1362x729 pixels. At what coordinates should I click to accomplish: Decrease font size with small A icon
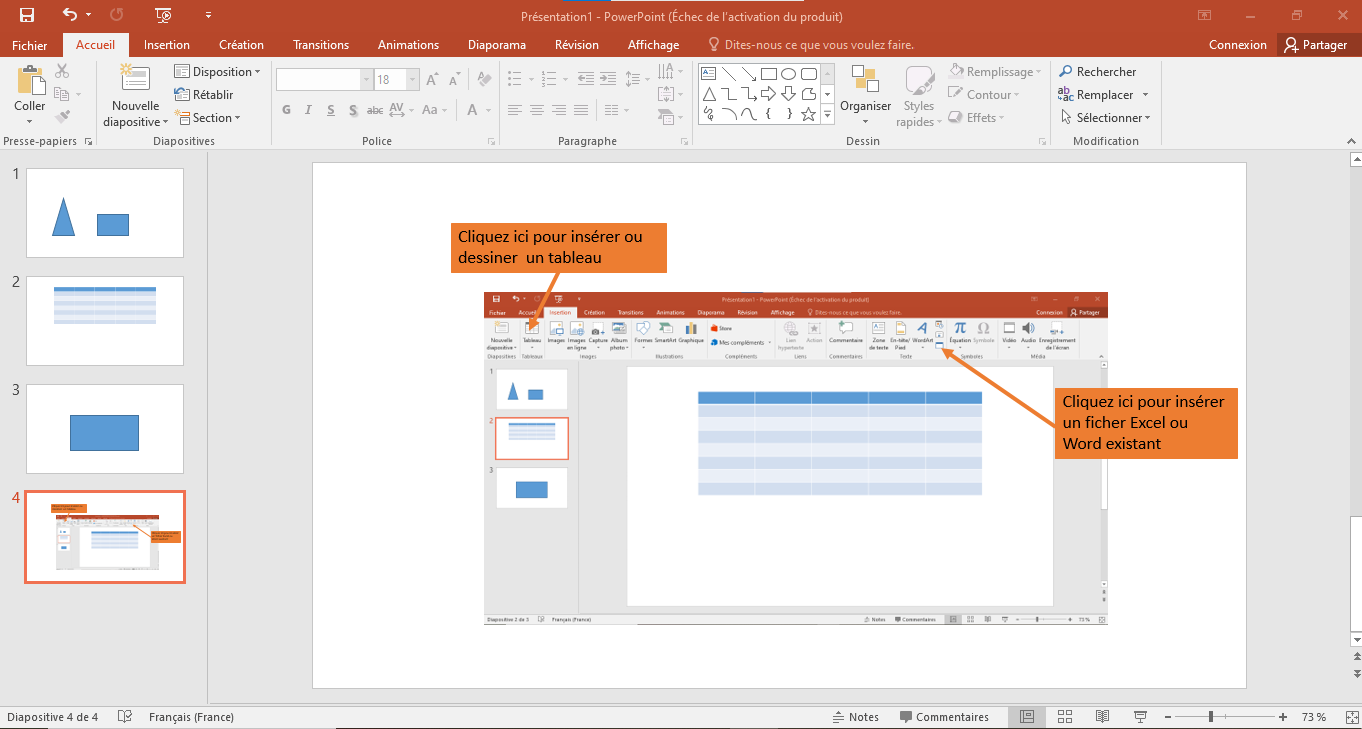454,80
